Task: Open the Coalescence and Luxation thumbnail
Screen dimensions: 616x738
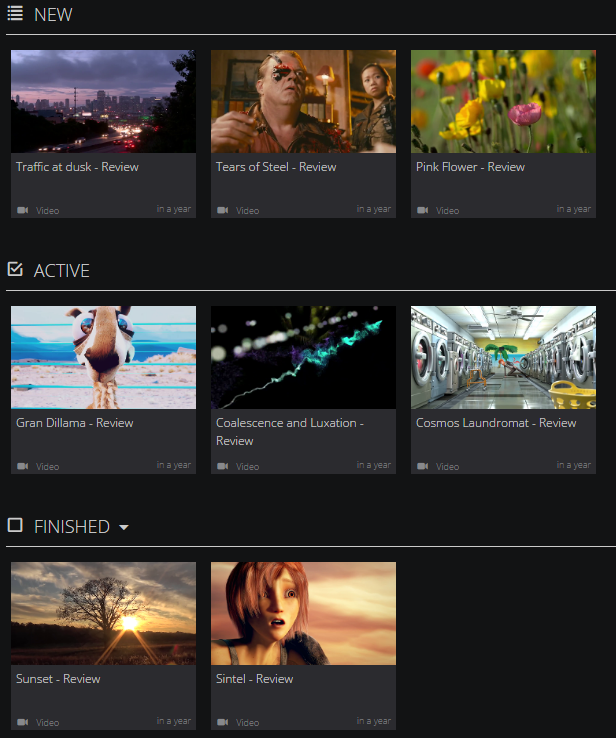Action: click(x=304, y=357)
